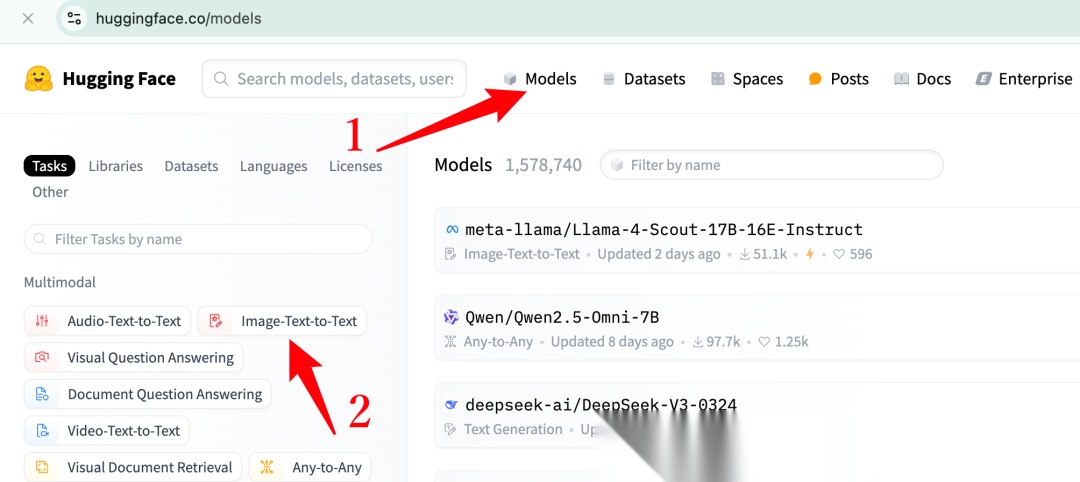This screenshot has height=482, width=1080.
Task: Filter by Visual Document Retrieval task
Action: tap(133, 468)
